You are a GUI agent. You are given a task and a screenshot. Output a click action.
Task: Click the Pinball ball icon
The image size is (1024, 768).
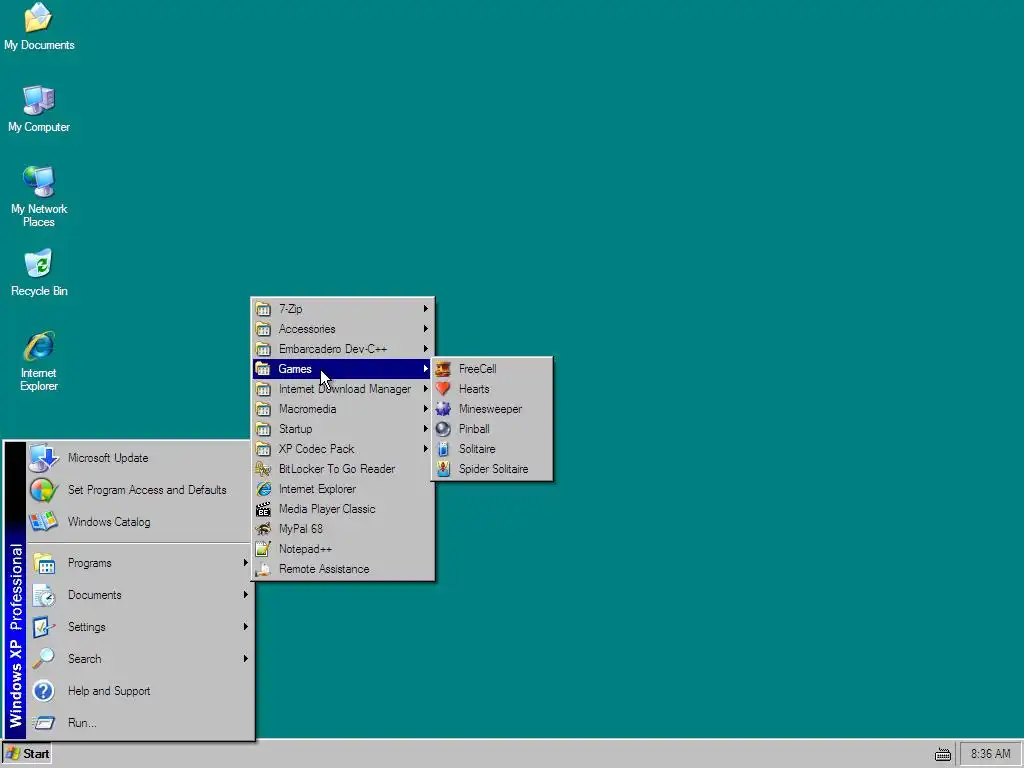click(x=443, y=429)
